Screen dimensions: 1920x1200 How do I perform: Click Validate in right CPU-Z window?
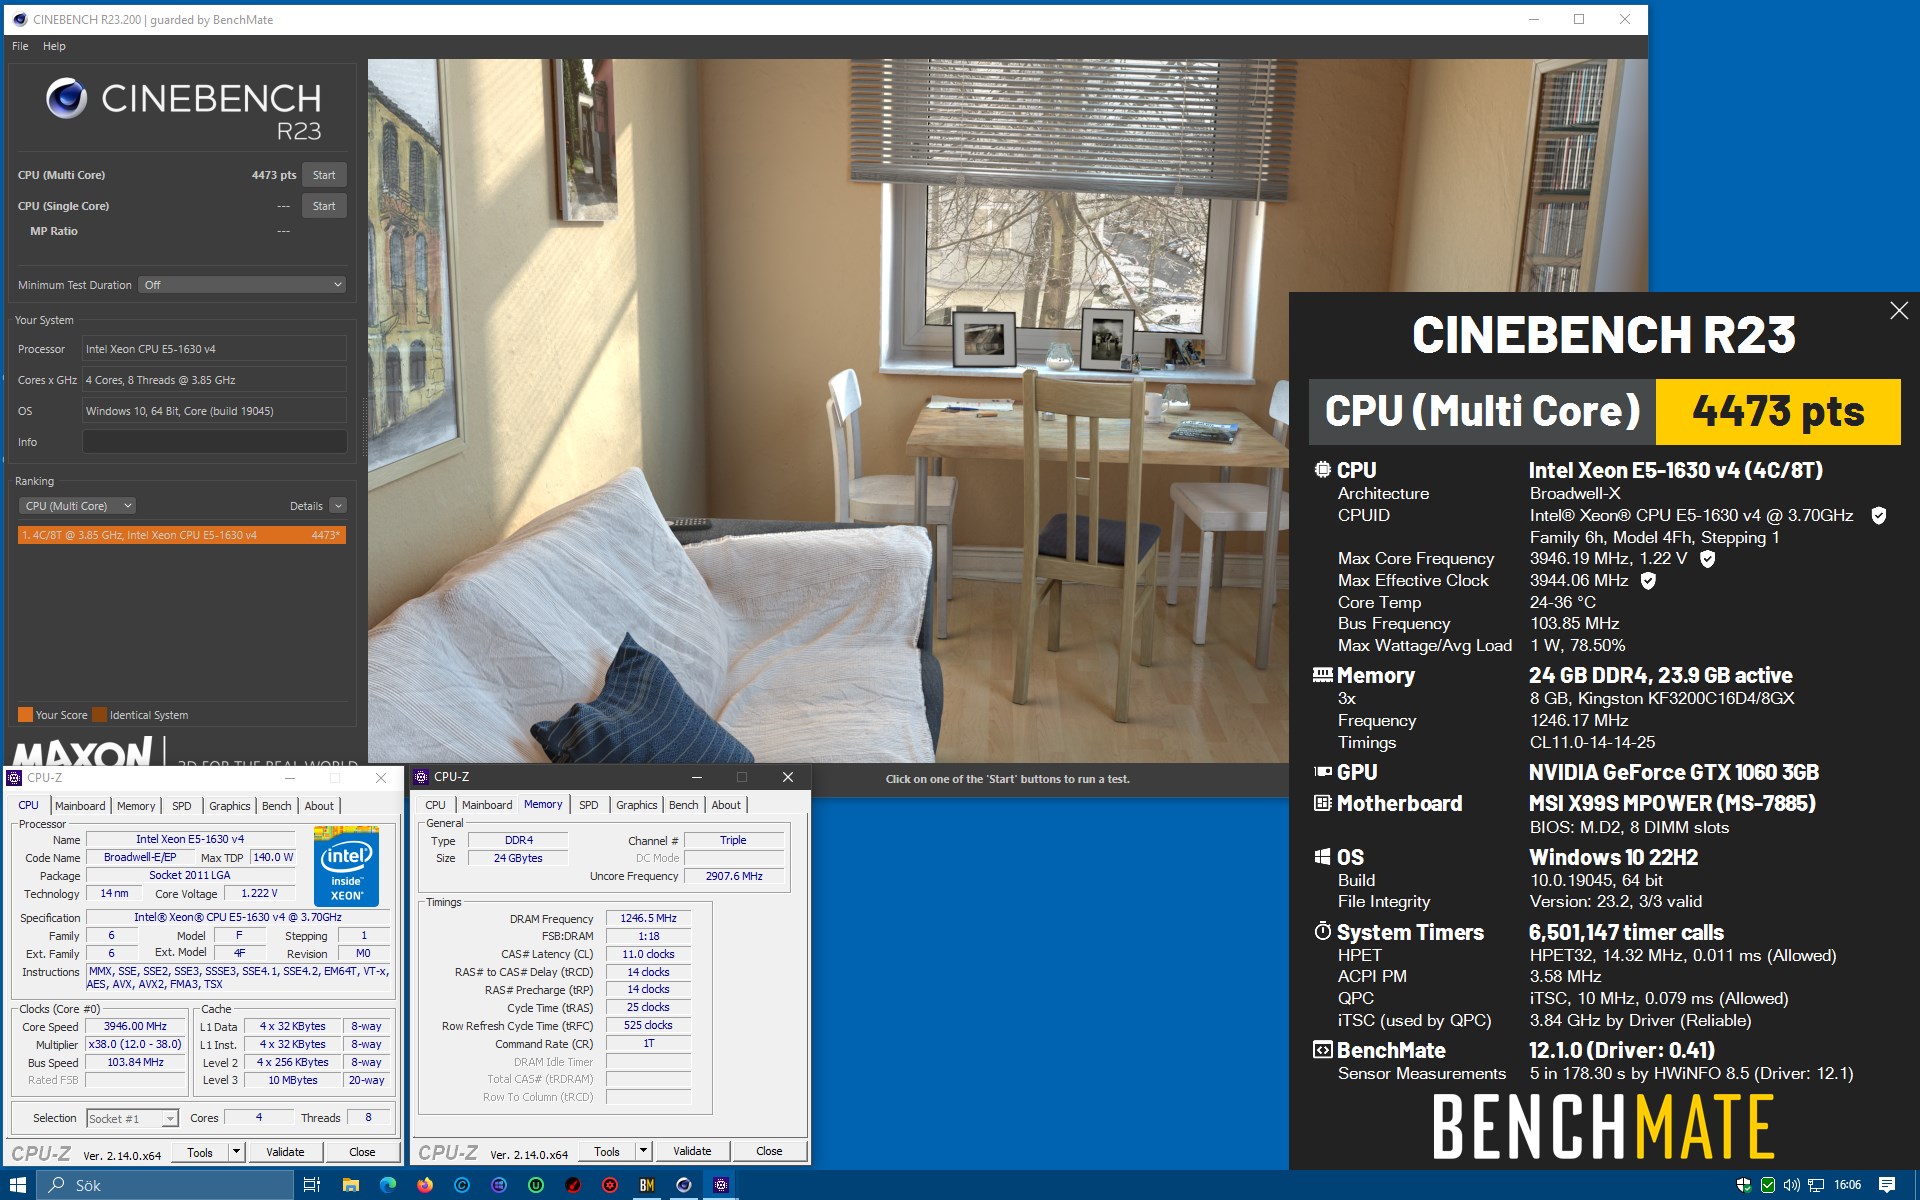692,1151
